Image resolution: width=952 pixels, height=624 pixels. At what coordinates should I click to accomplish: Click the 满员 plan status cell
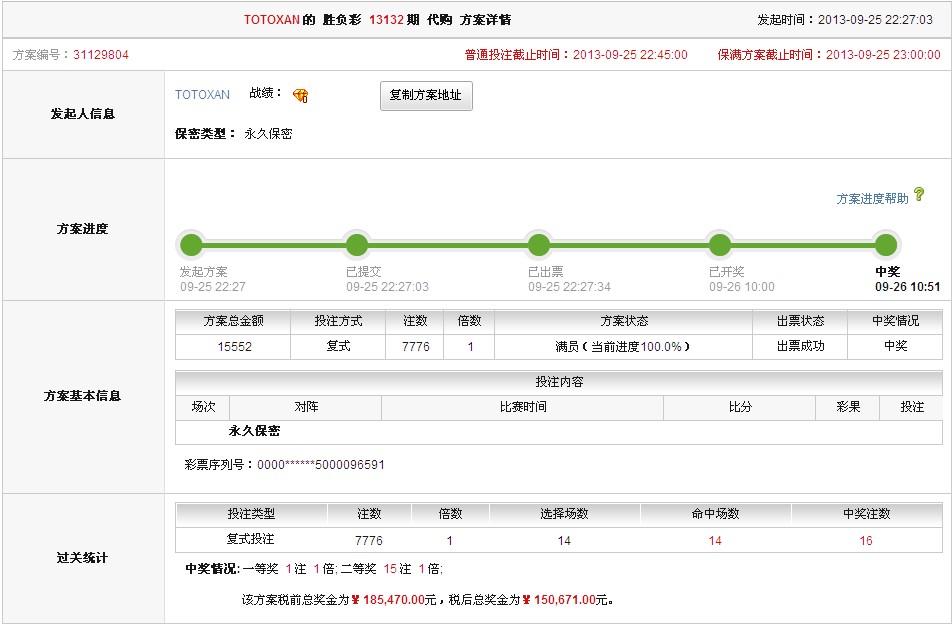coord(622,346)
